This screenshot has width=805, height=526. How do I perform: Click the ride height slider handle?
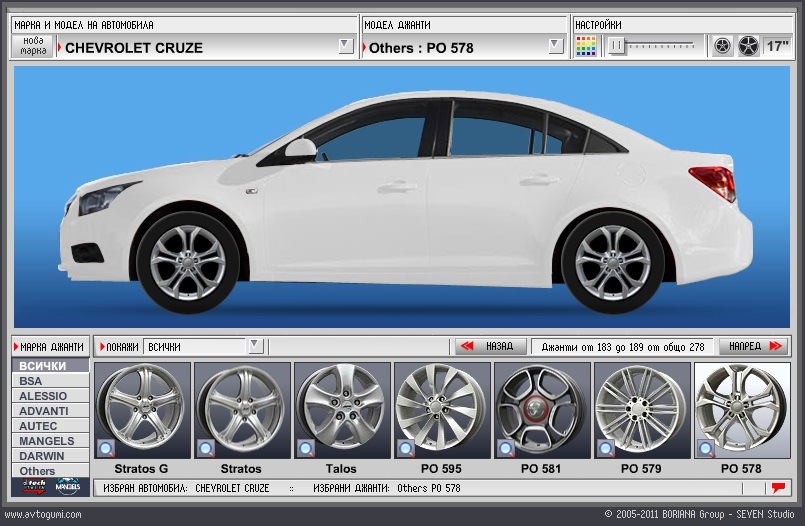click(617, 46)
